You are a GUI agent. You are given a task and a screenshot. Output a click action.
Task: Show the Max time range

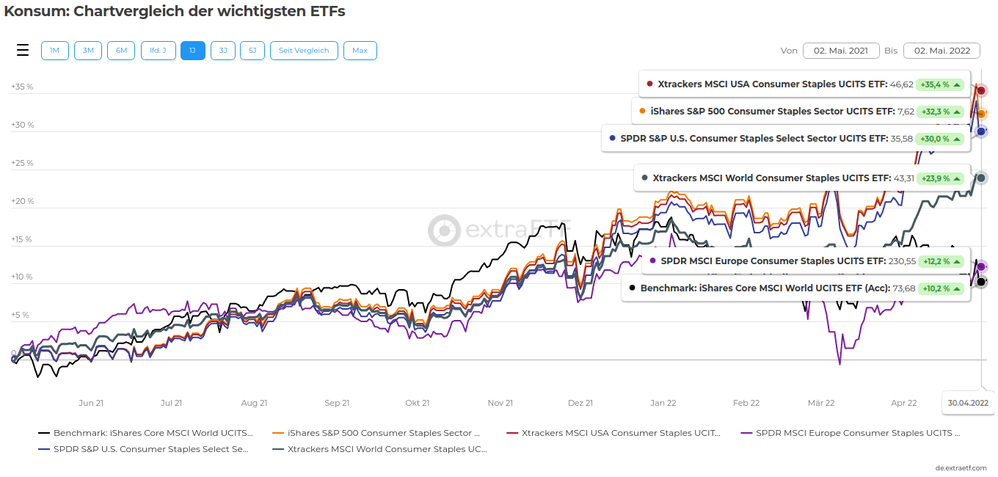(x=360, y=50)
